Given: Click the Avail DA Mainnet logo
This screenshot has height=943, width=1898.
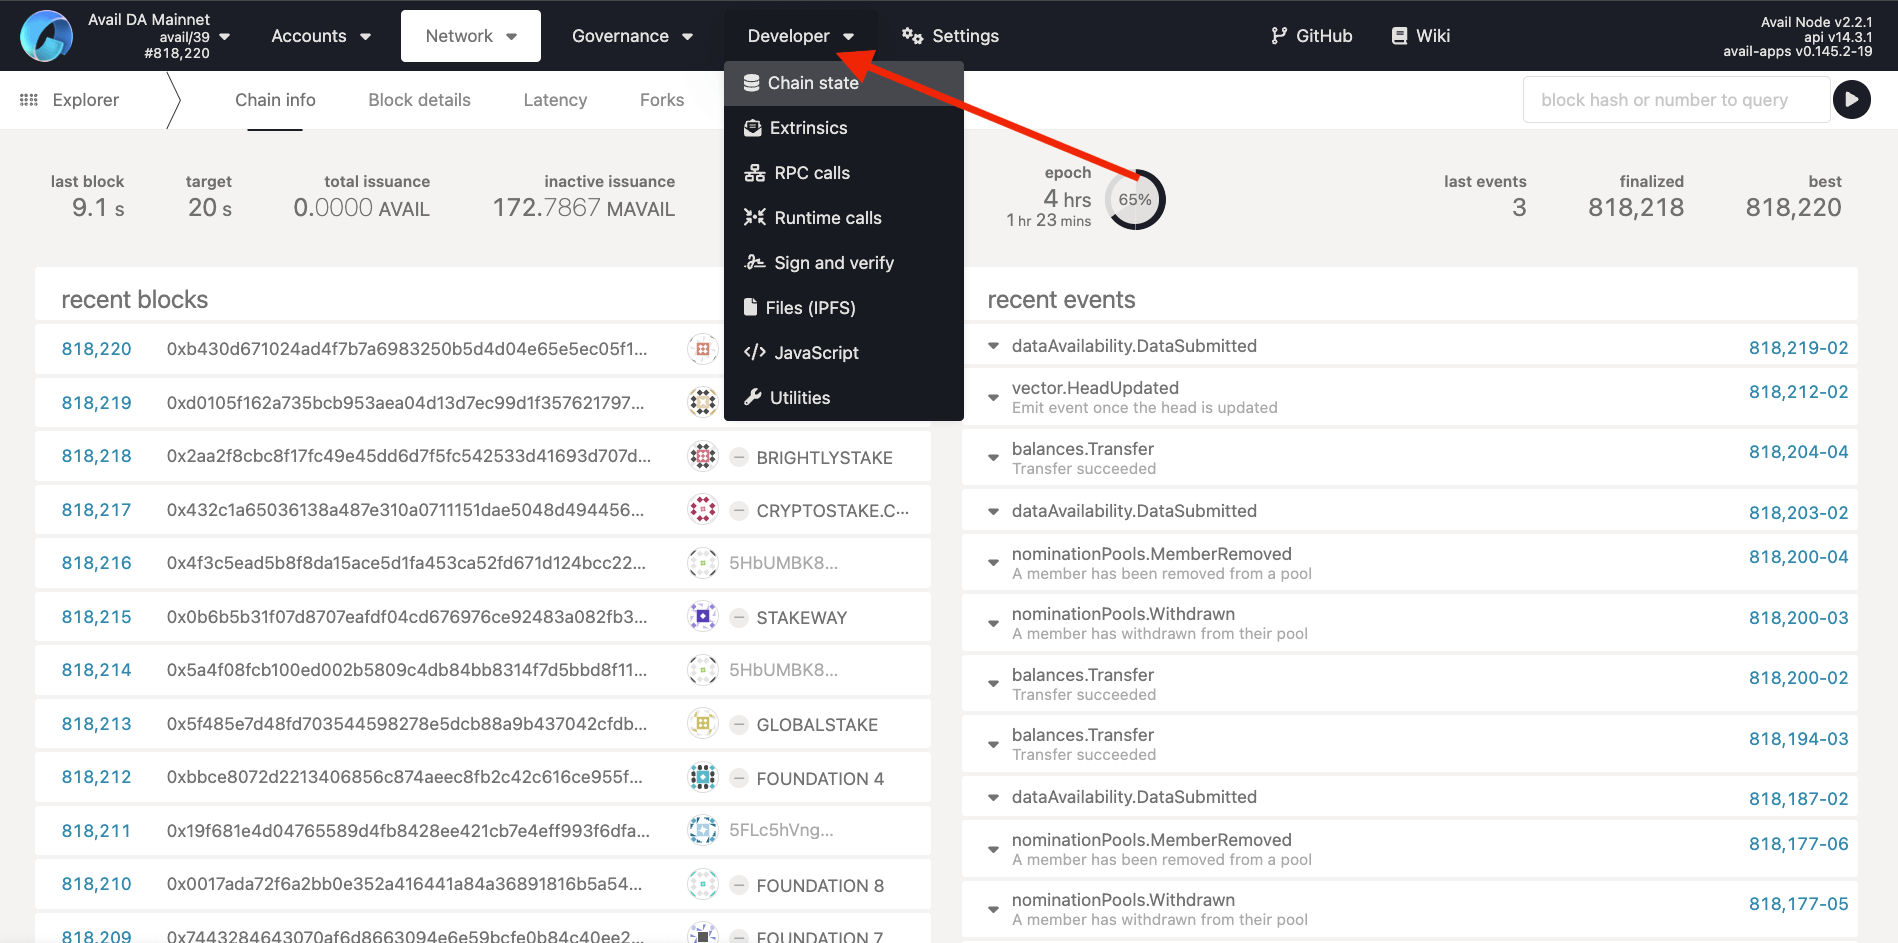Looking at the screenshot, I should tap(46, 36).
